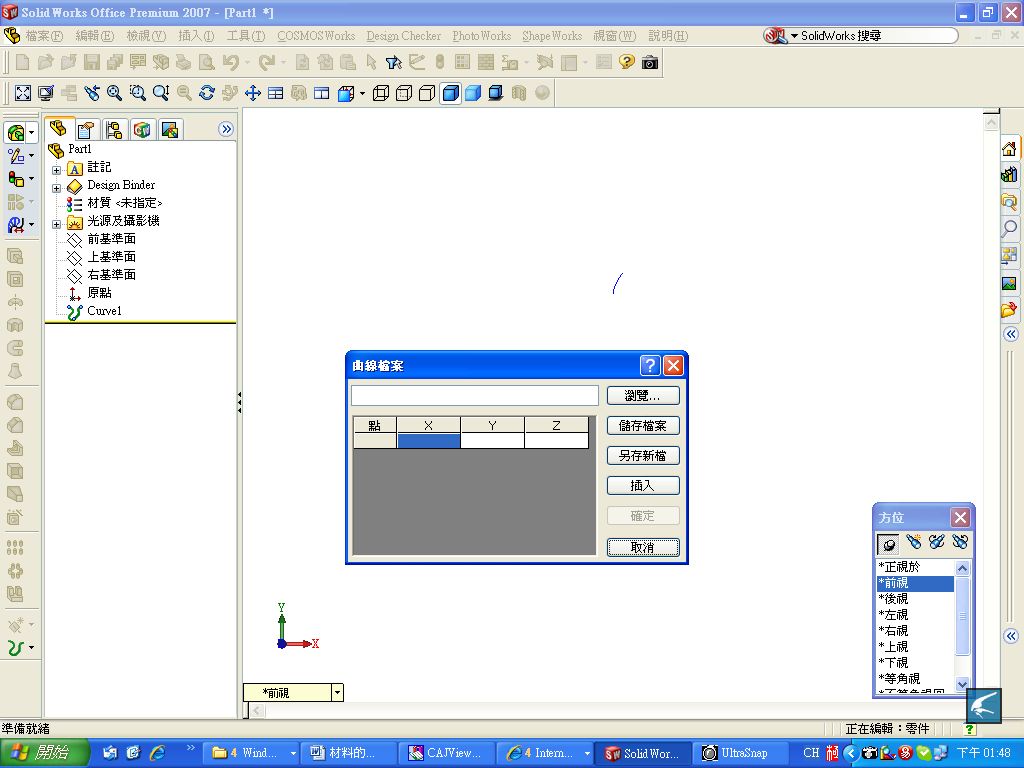Select the Rotate View tool
This screenshot has height=768, width=1024.
pyautogui.click(x=207, y=93)
